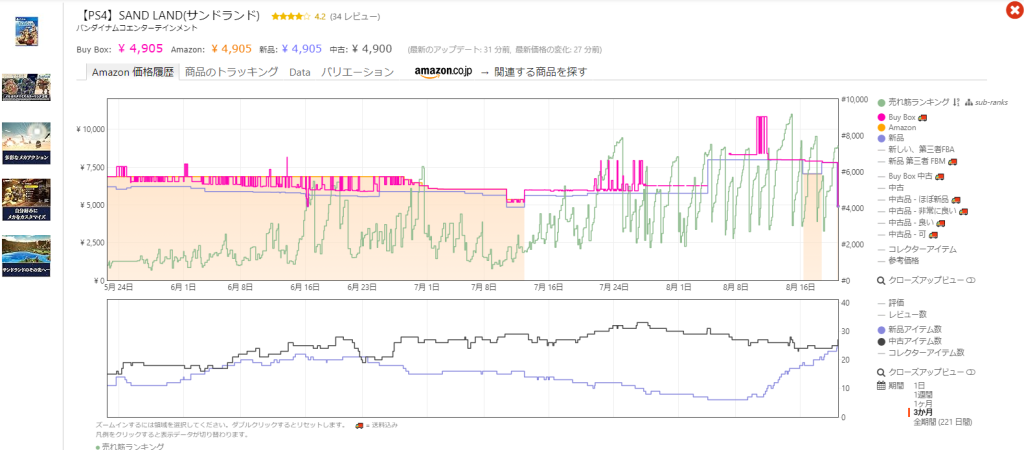Select the 1週間 time range
1024x450 pixels.
coord(926,394)
